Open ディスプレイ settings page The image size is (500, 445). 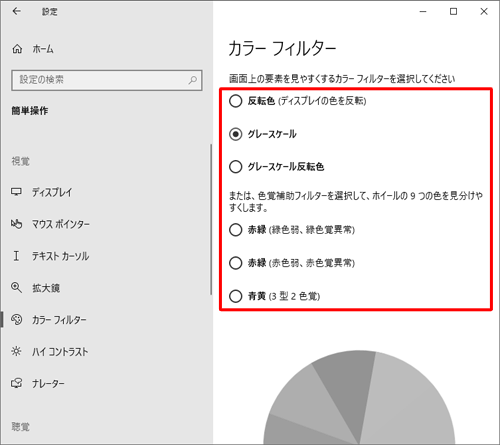[x=52, y=192]
